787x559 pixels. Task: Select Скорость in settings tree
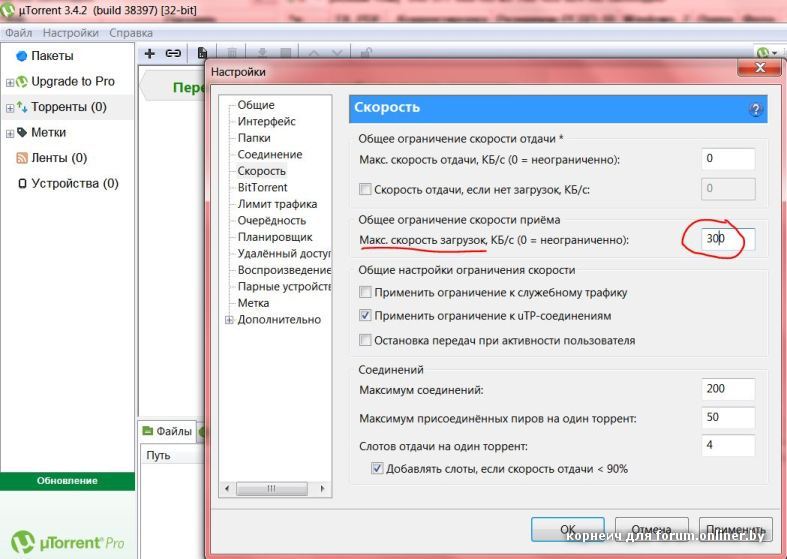(x=261, y=171)
